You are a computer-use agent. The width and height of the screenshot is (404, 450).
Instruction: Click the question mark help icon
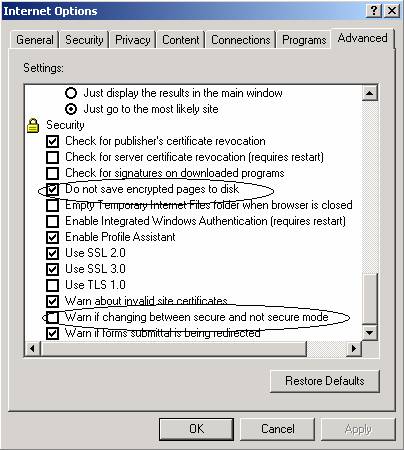click(x=374, y=11)
